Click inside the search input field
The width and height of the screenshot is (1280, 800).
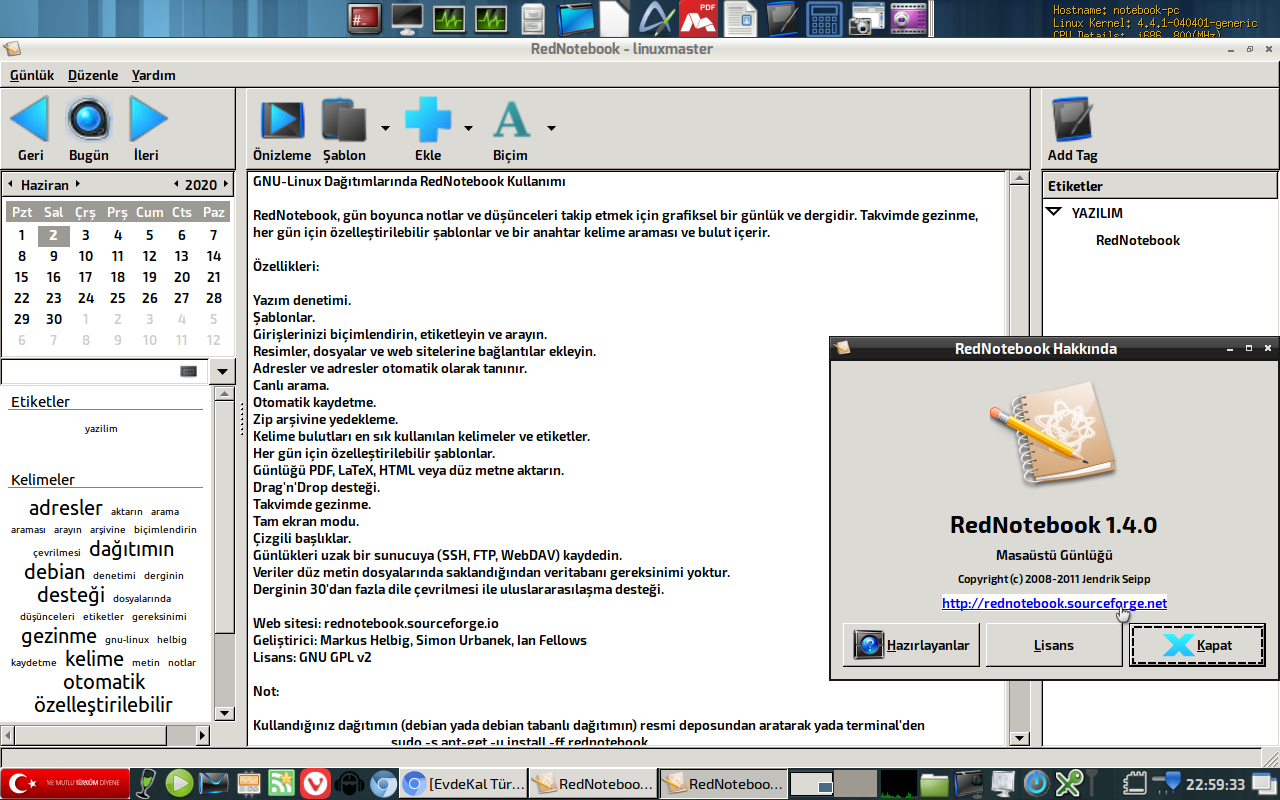(105, 371)
